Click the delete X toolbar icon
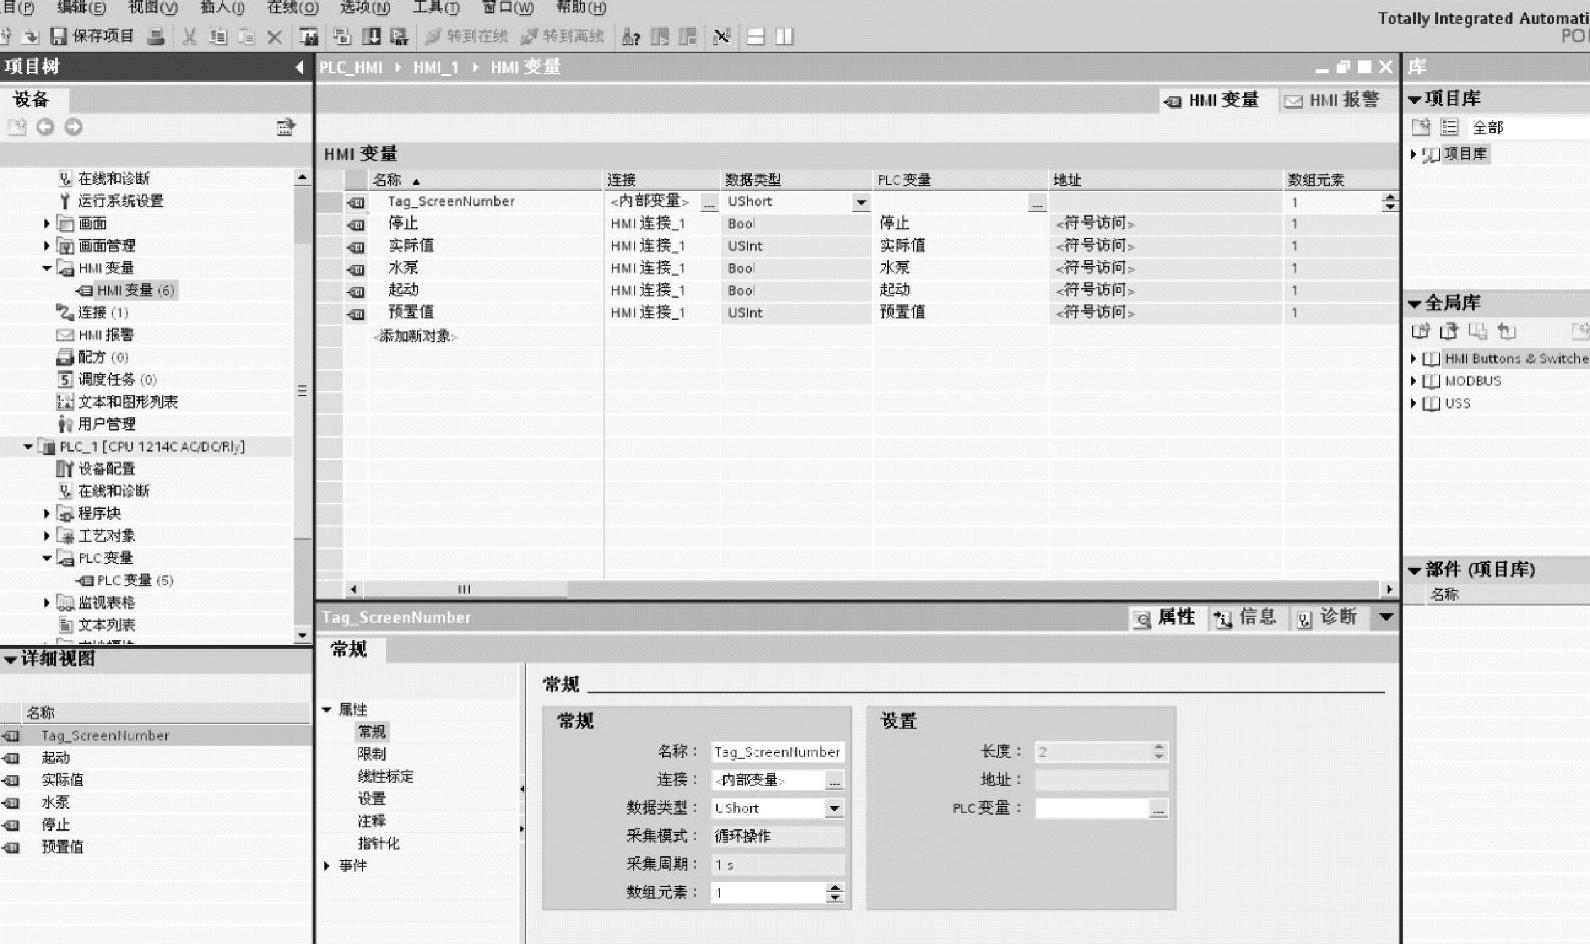The image size is (1590, 944). [x=275, y=37]
